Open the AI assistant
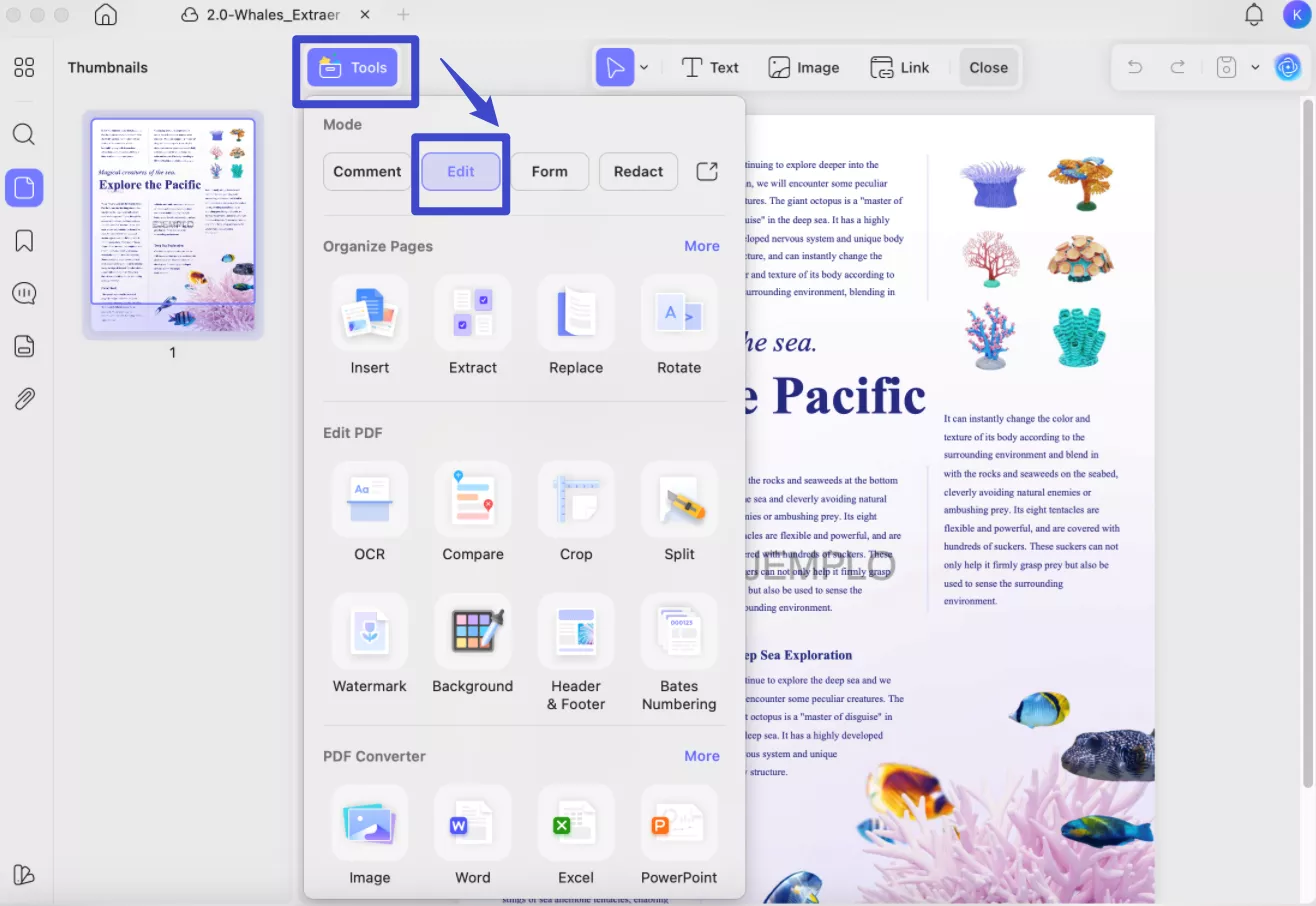1316x906 pixels. (1288, 67)
